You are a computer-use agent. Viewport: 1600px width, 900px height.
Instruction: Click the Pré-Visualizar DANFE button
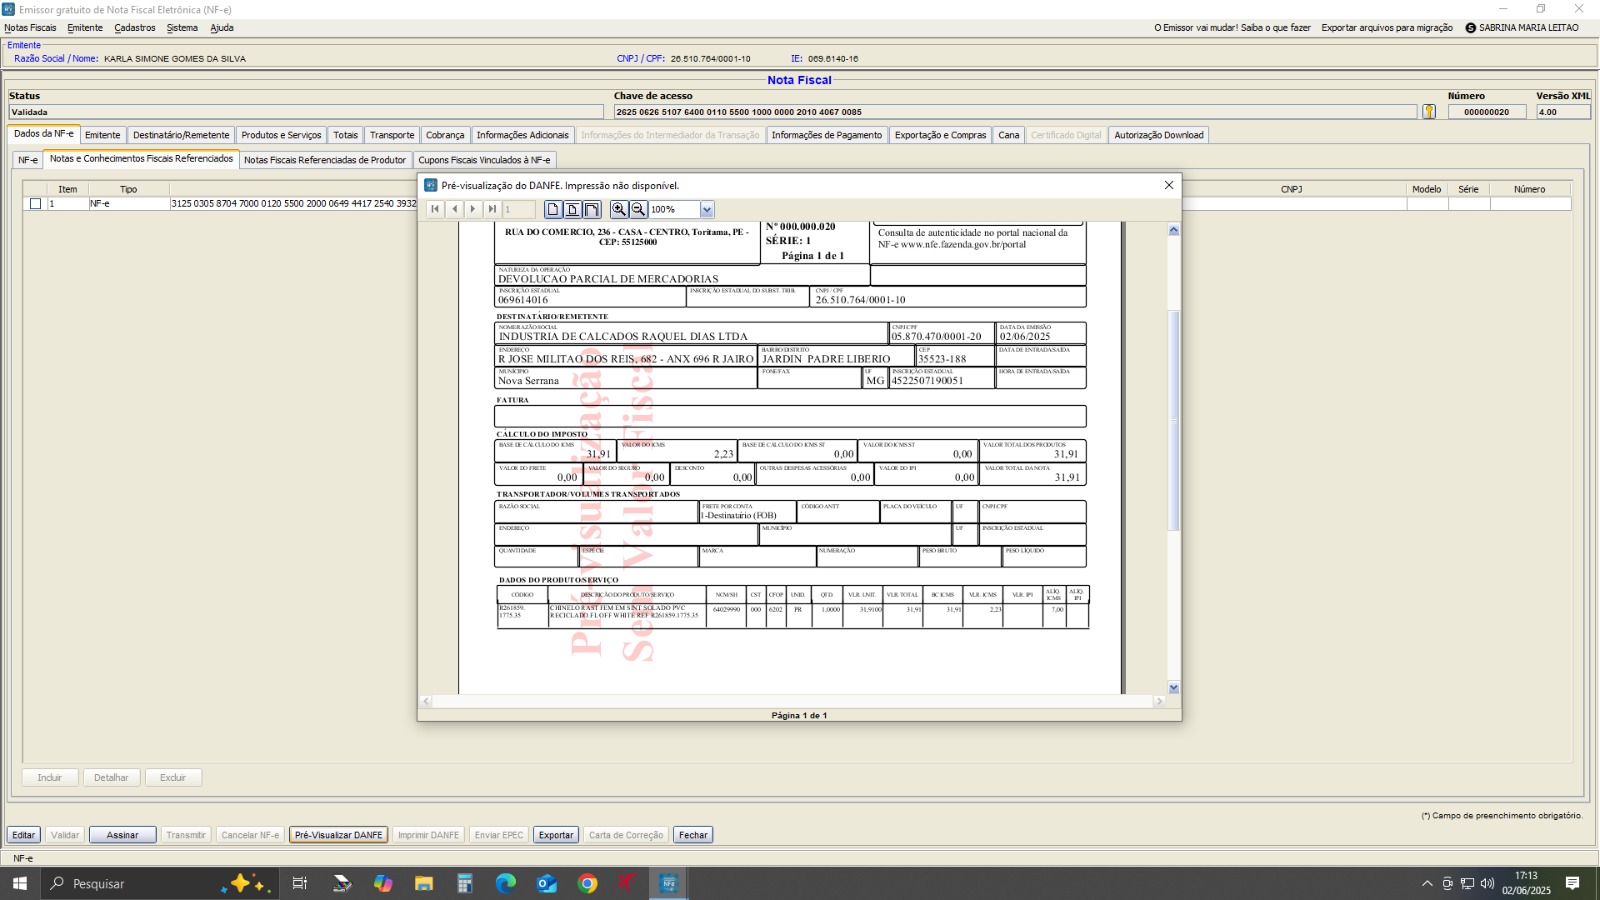339,835
